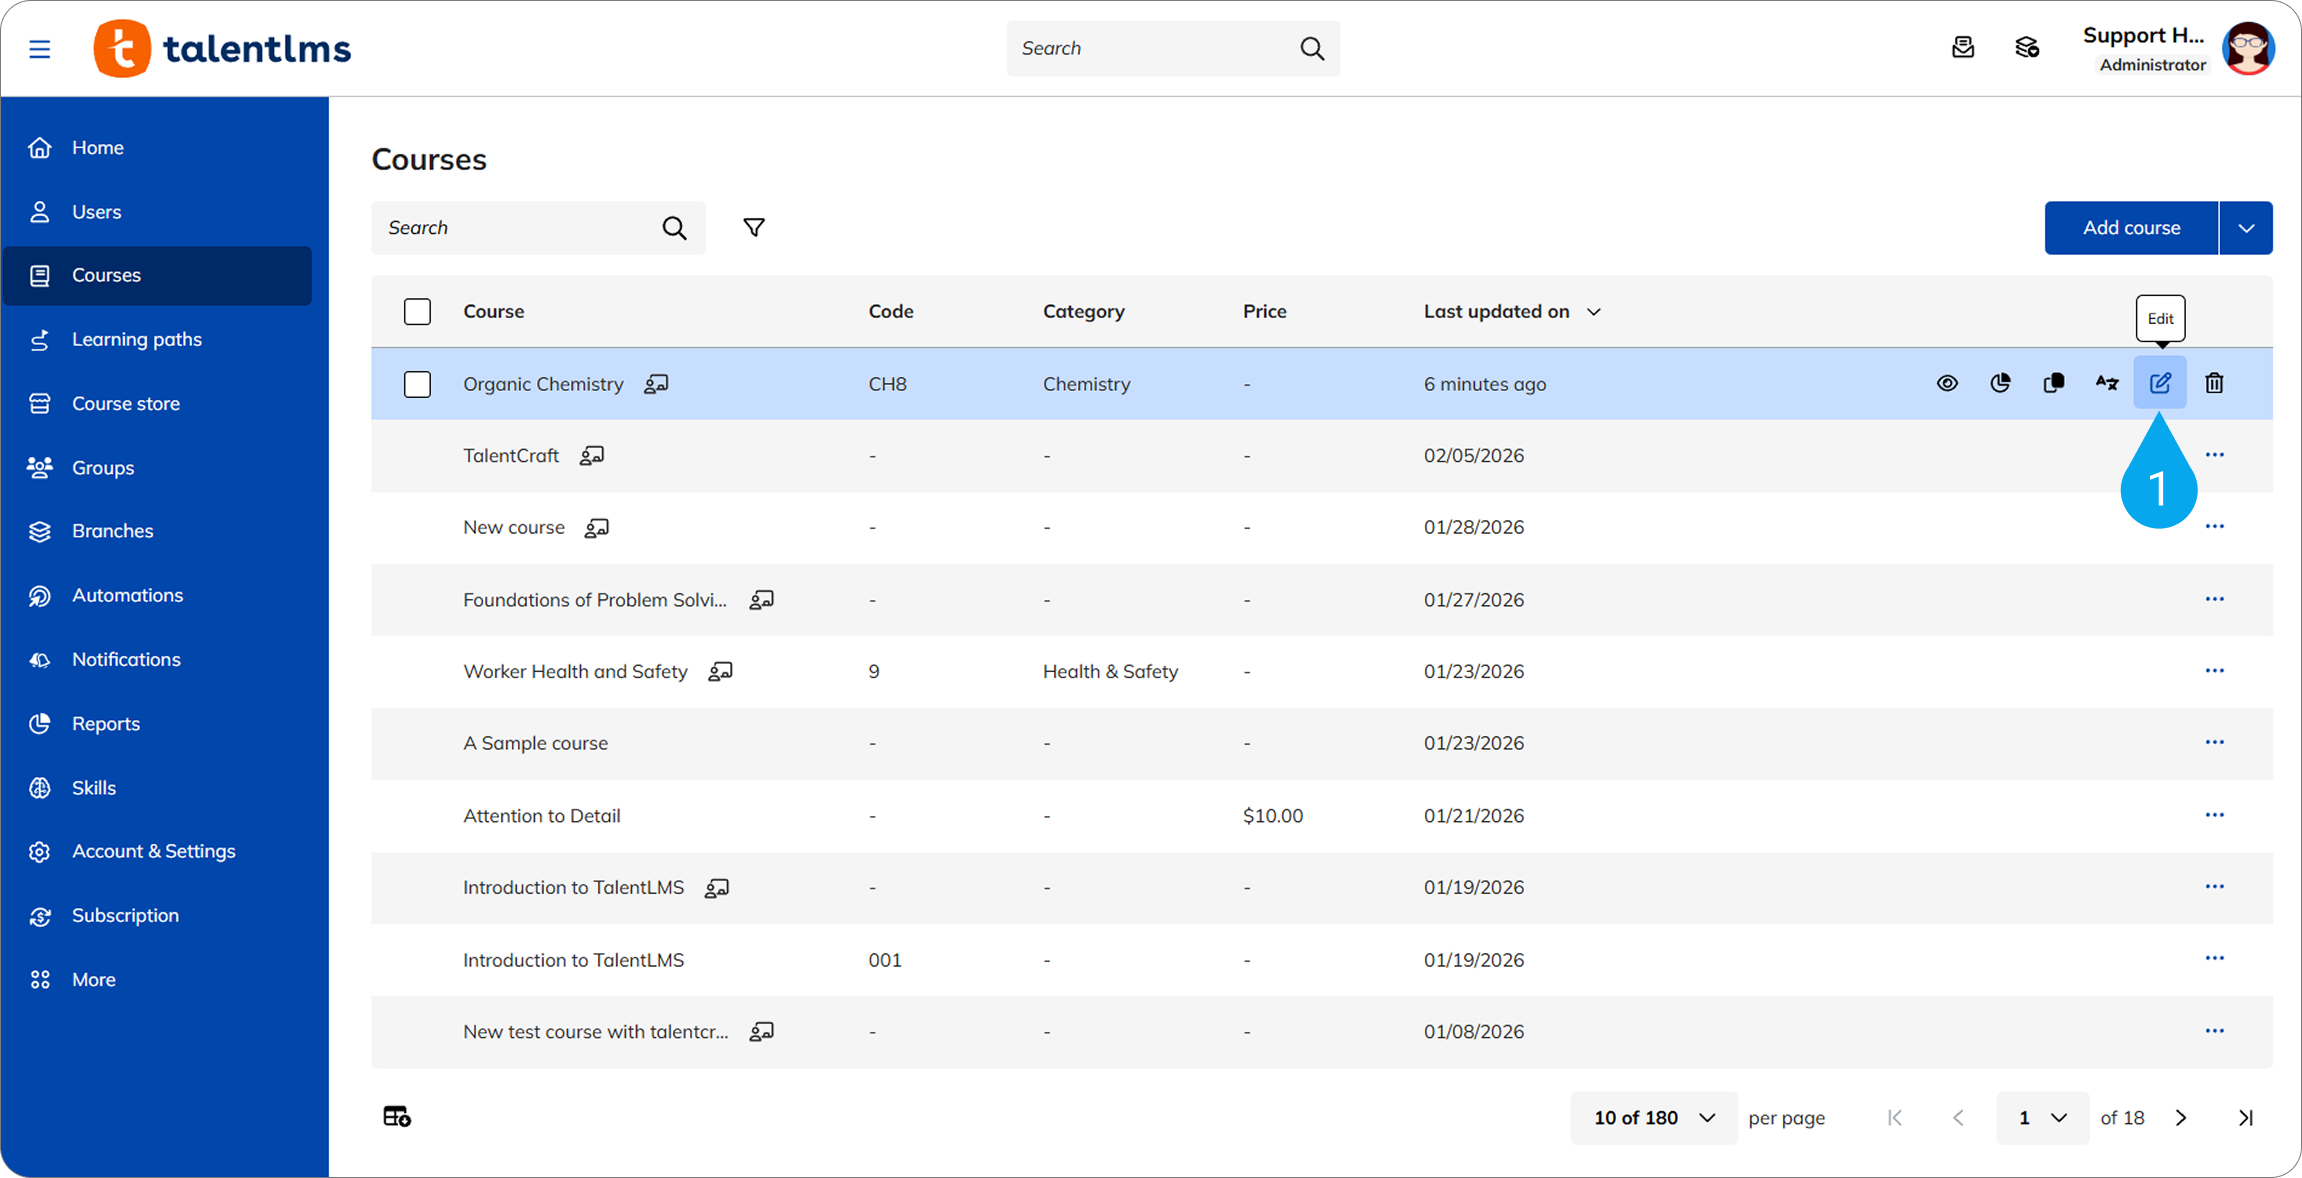Open the Worker Health and Safety course
This screenshot has height=1178, width=2302.
[575, 671]
